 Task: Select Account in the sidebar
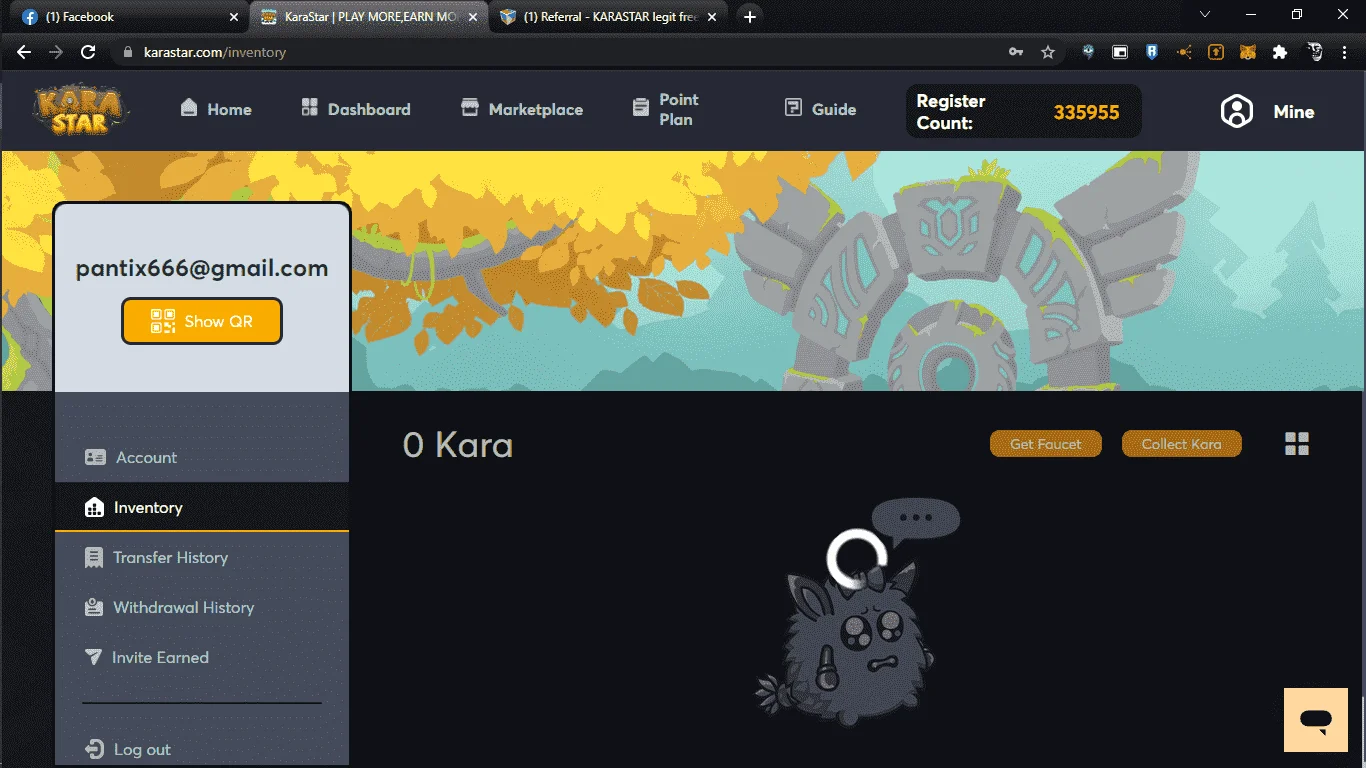point(202,457)
